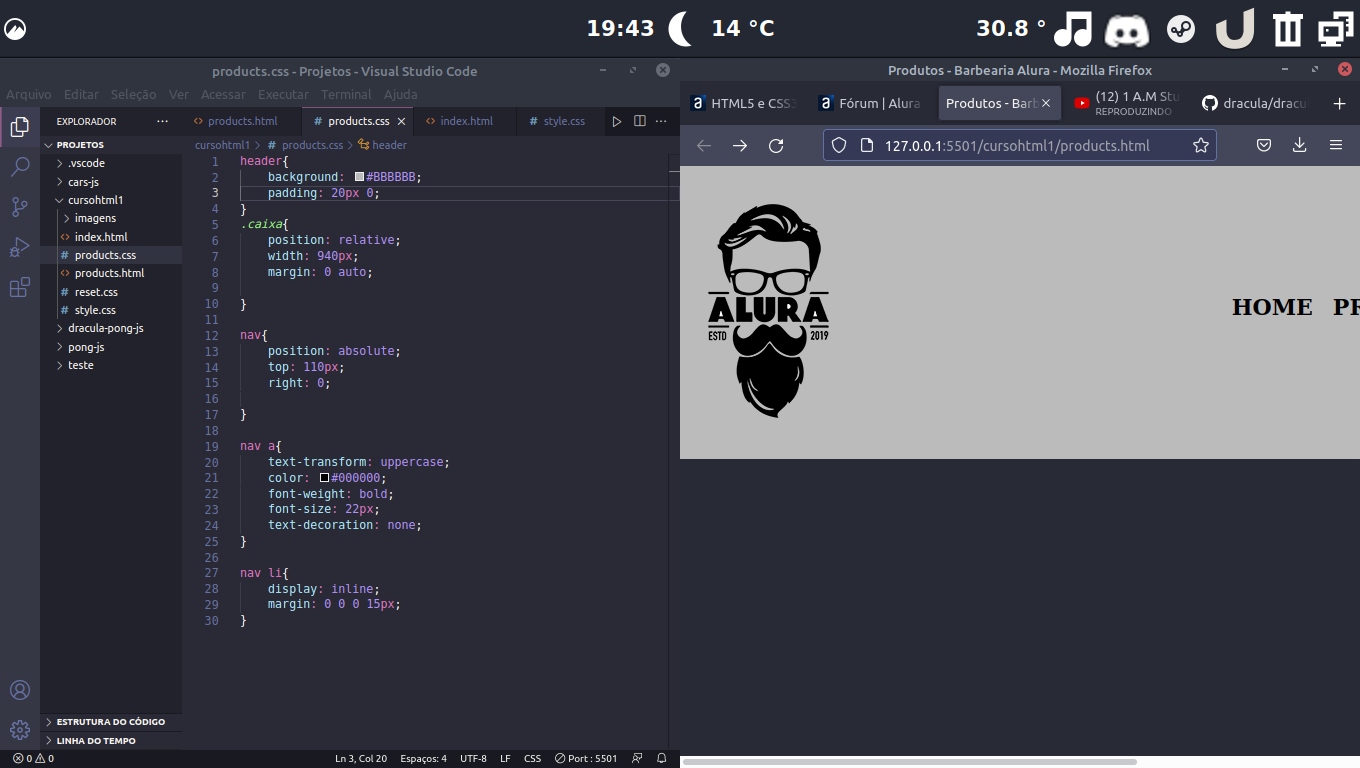The height and width of the screenshot is (768, 1360).
Task: Bookmark this page with star icon
Action: [x=1200, y=145]
